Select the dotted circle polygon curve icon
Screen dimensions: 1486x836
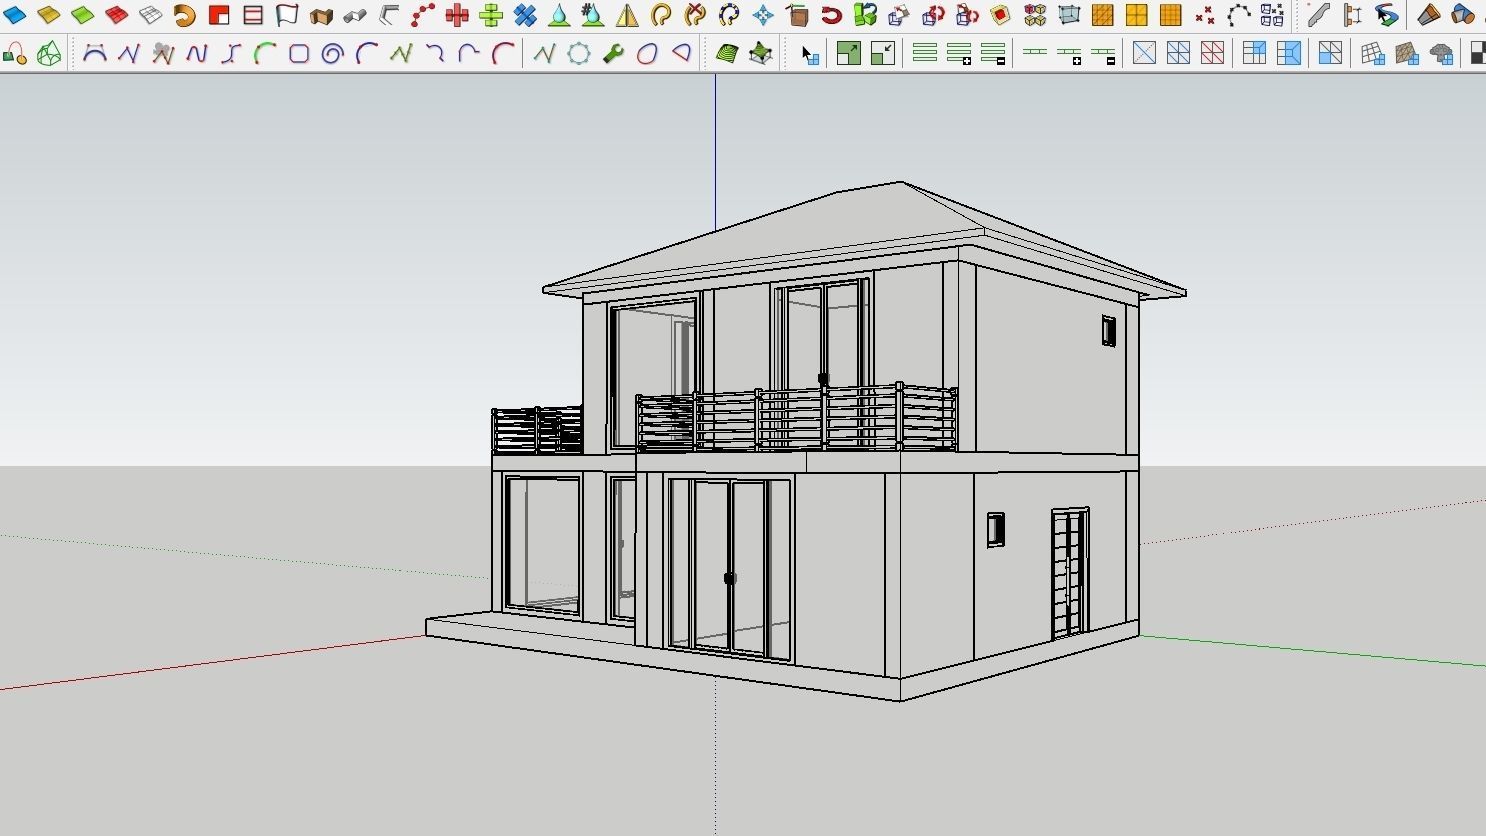(x=579, y=54)
